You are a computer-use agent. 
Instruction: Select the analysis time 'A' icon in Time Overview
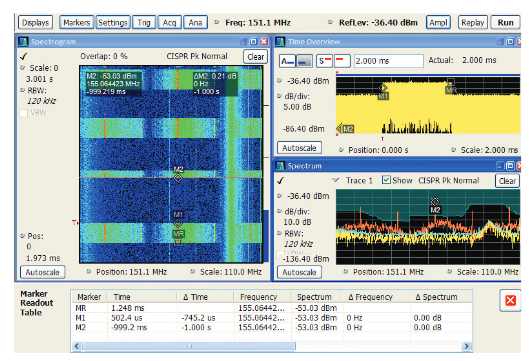point(288,61)
